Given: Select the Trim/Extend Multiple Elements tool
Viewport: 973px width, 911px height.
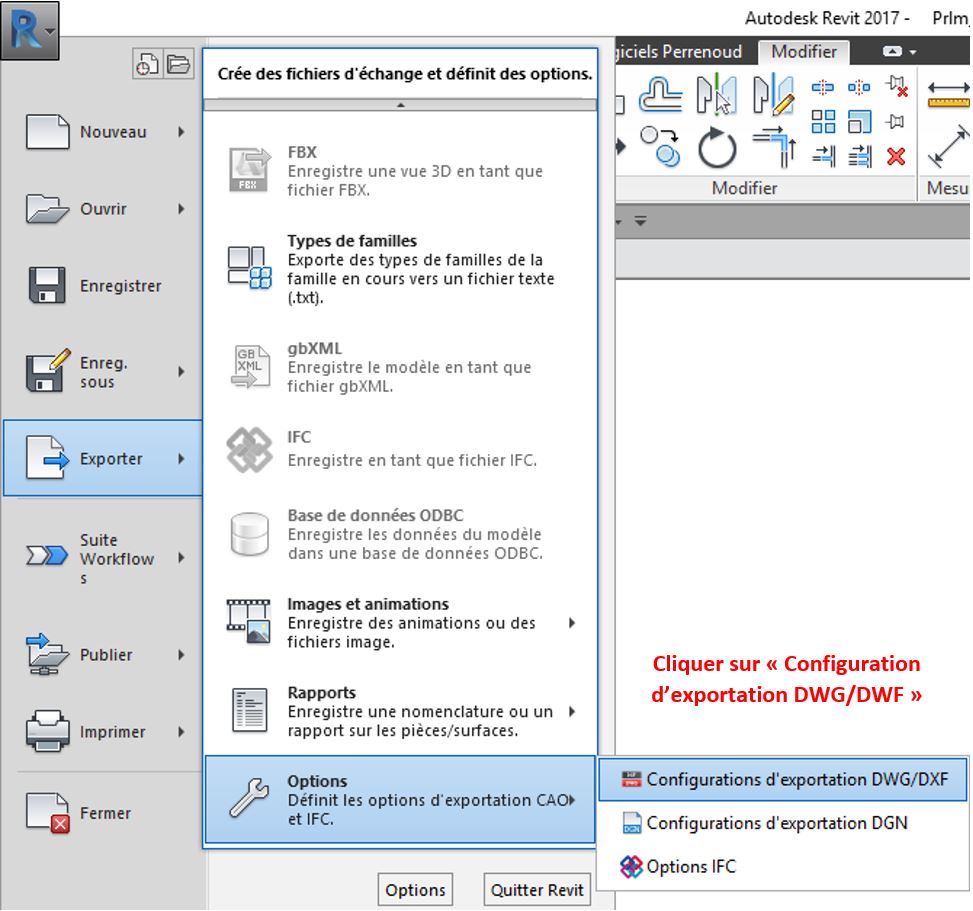Looking at the screenshot, I should [860, 156].
